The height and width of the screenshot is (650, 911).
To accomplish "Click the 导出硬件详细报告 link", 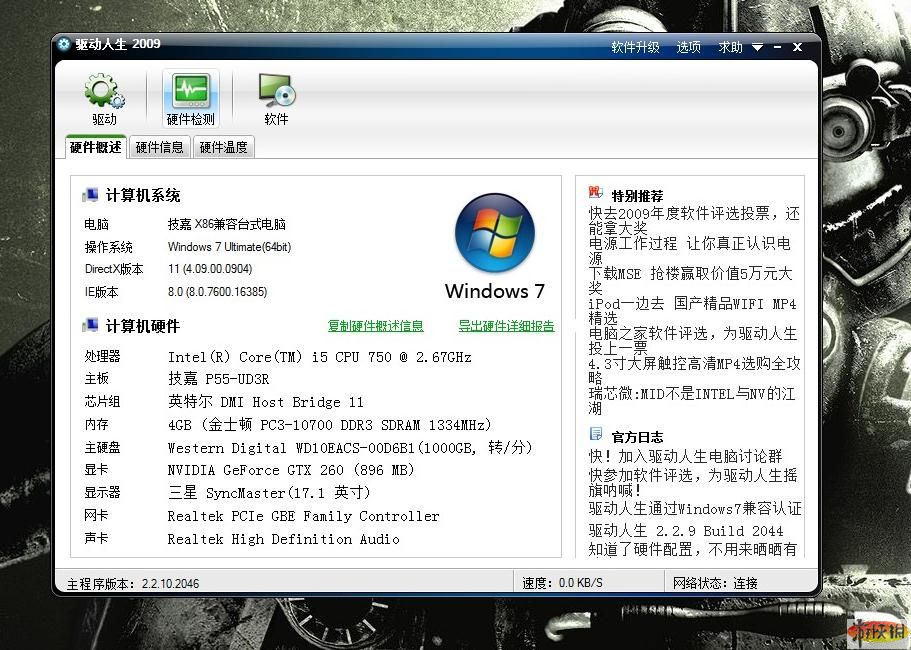I will point(506,326).
